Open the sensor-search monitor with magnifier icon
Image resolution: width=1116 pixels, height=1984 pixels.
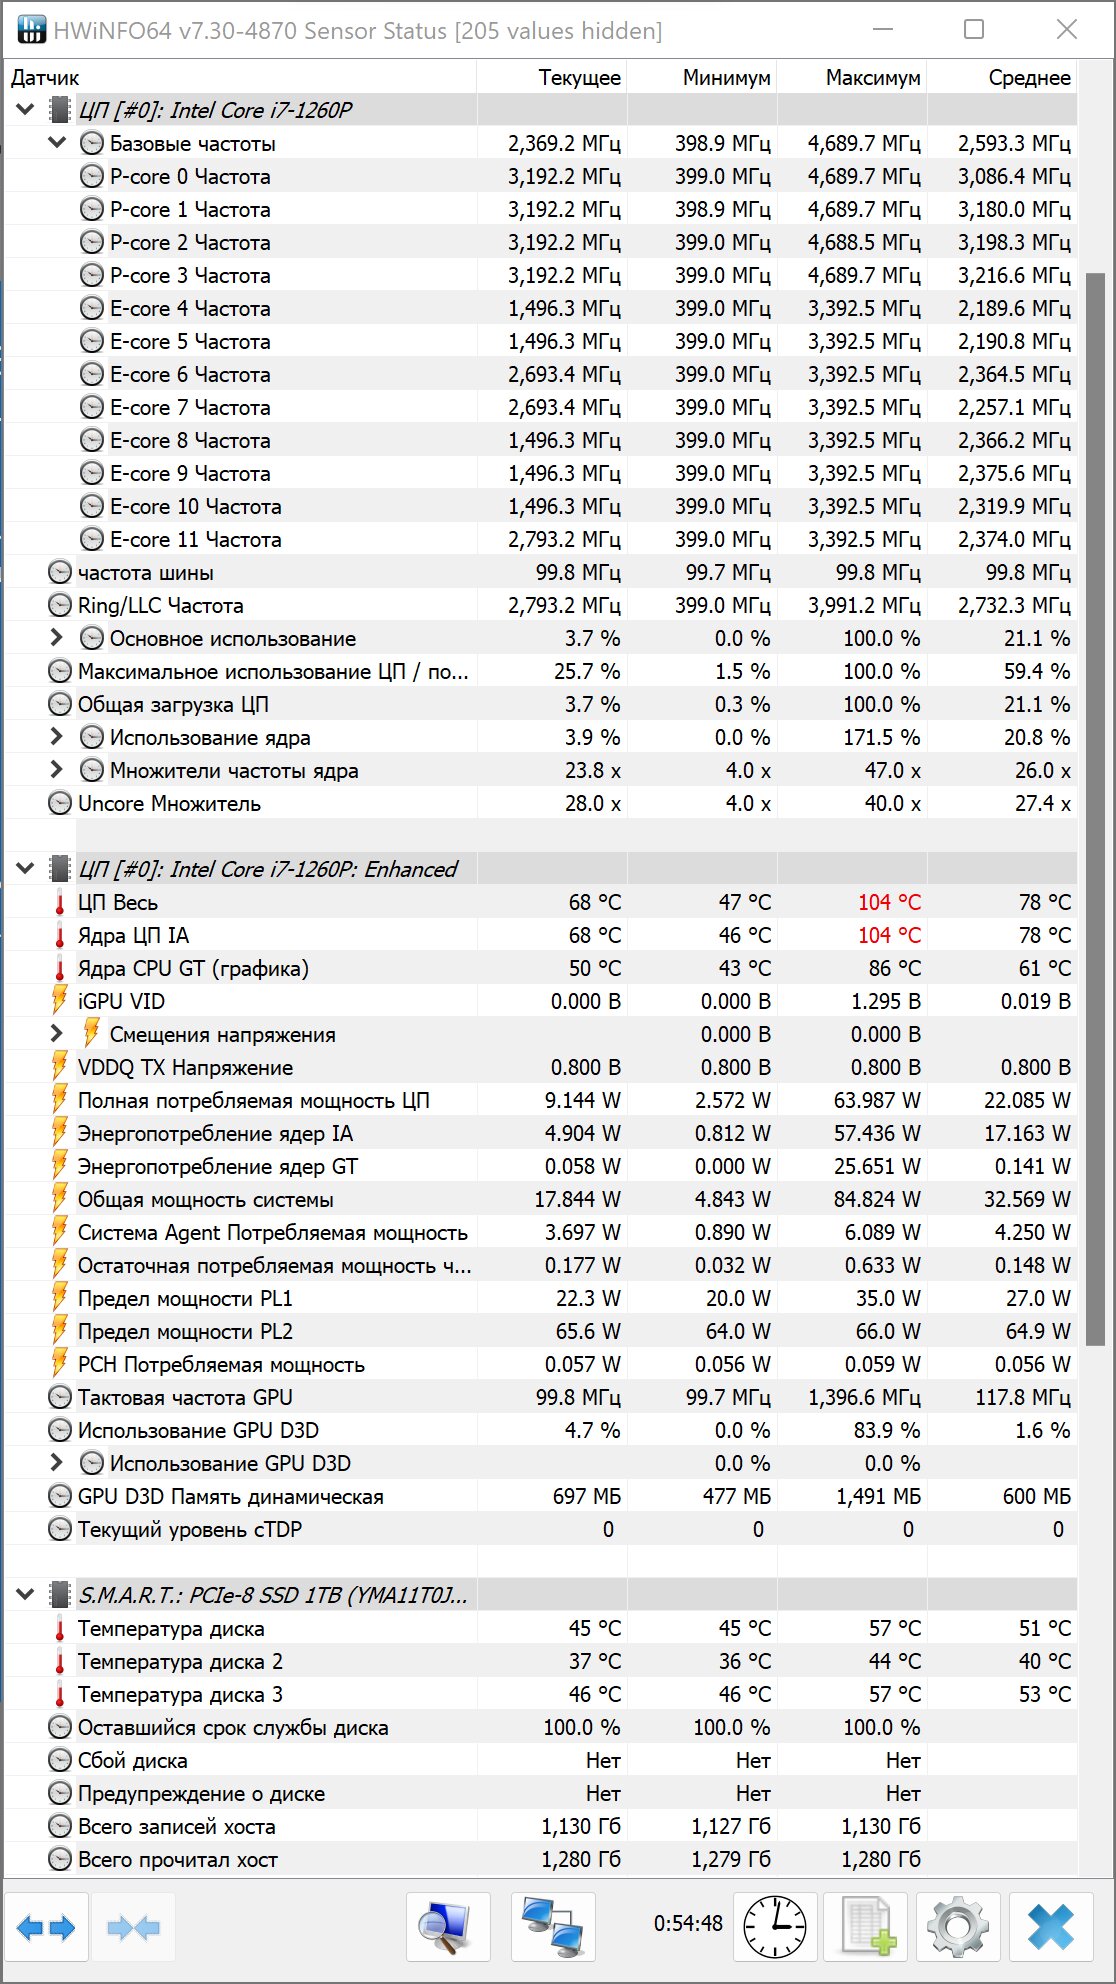pos(448,1926)
